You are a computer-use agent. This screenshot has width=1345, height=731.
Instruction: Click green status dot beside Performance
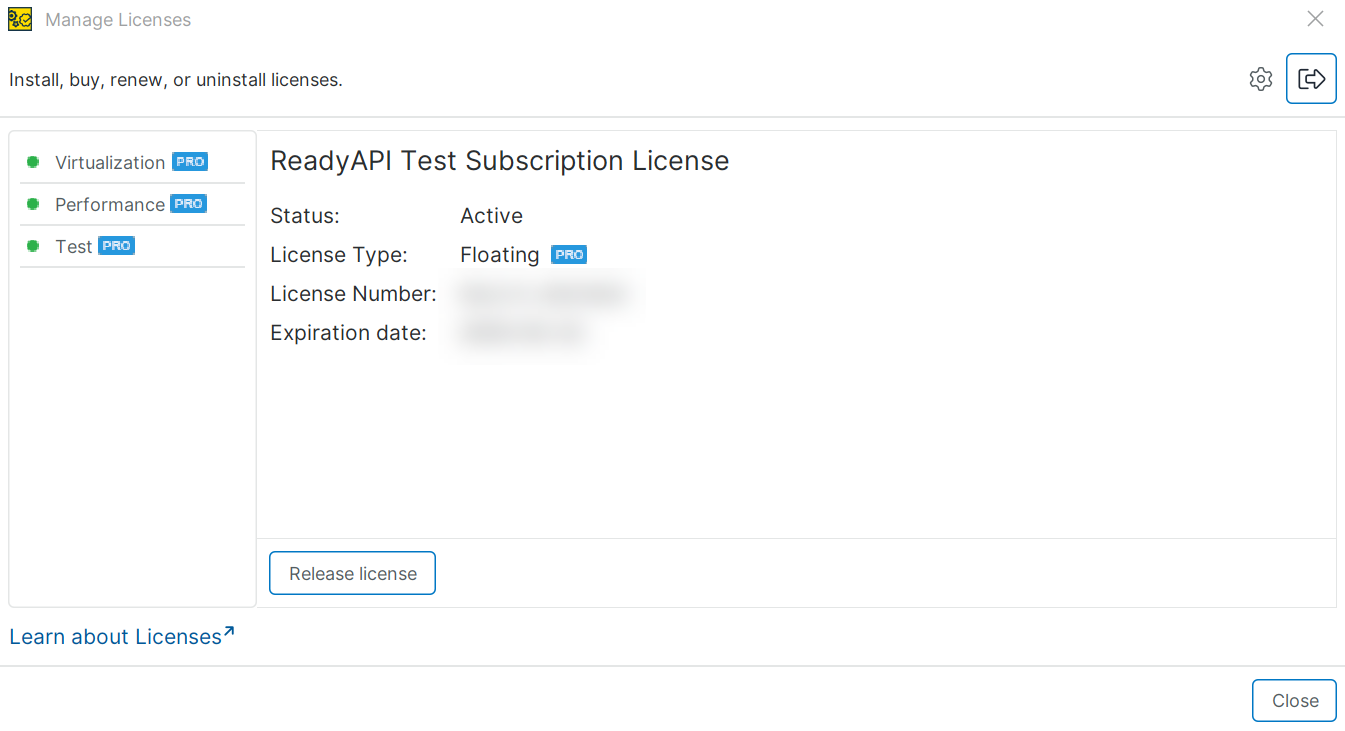(x=33, y=204)
